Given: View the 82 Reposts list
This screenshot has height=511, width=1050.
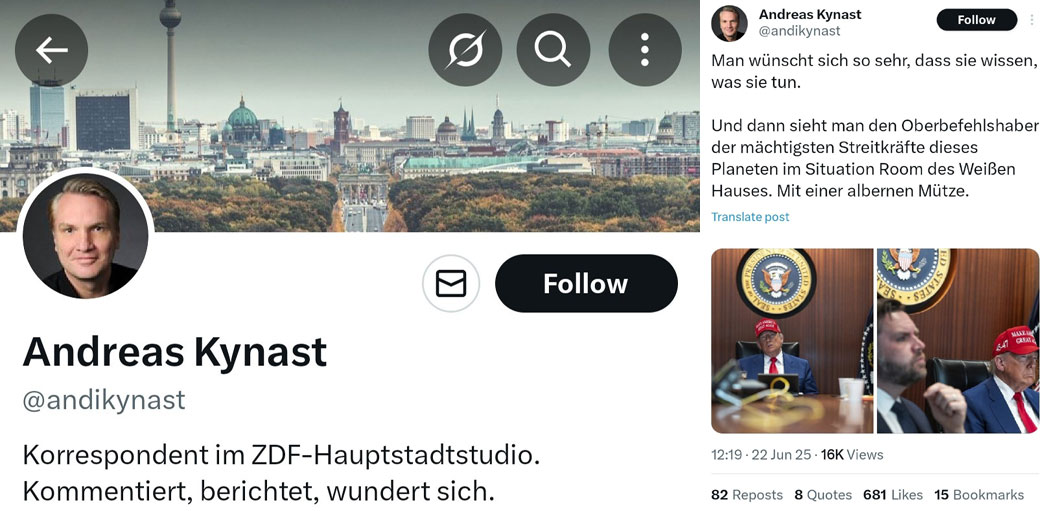Looking at the screenshot, I should pos(747,495).
